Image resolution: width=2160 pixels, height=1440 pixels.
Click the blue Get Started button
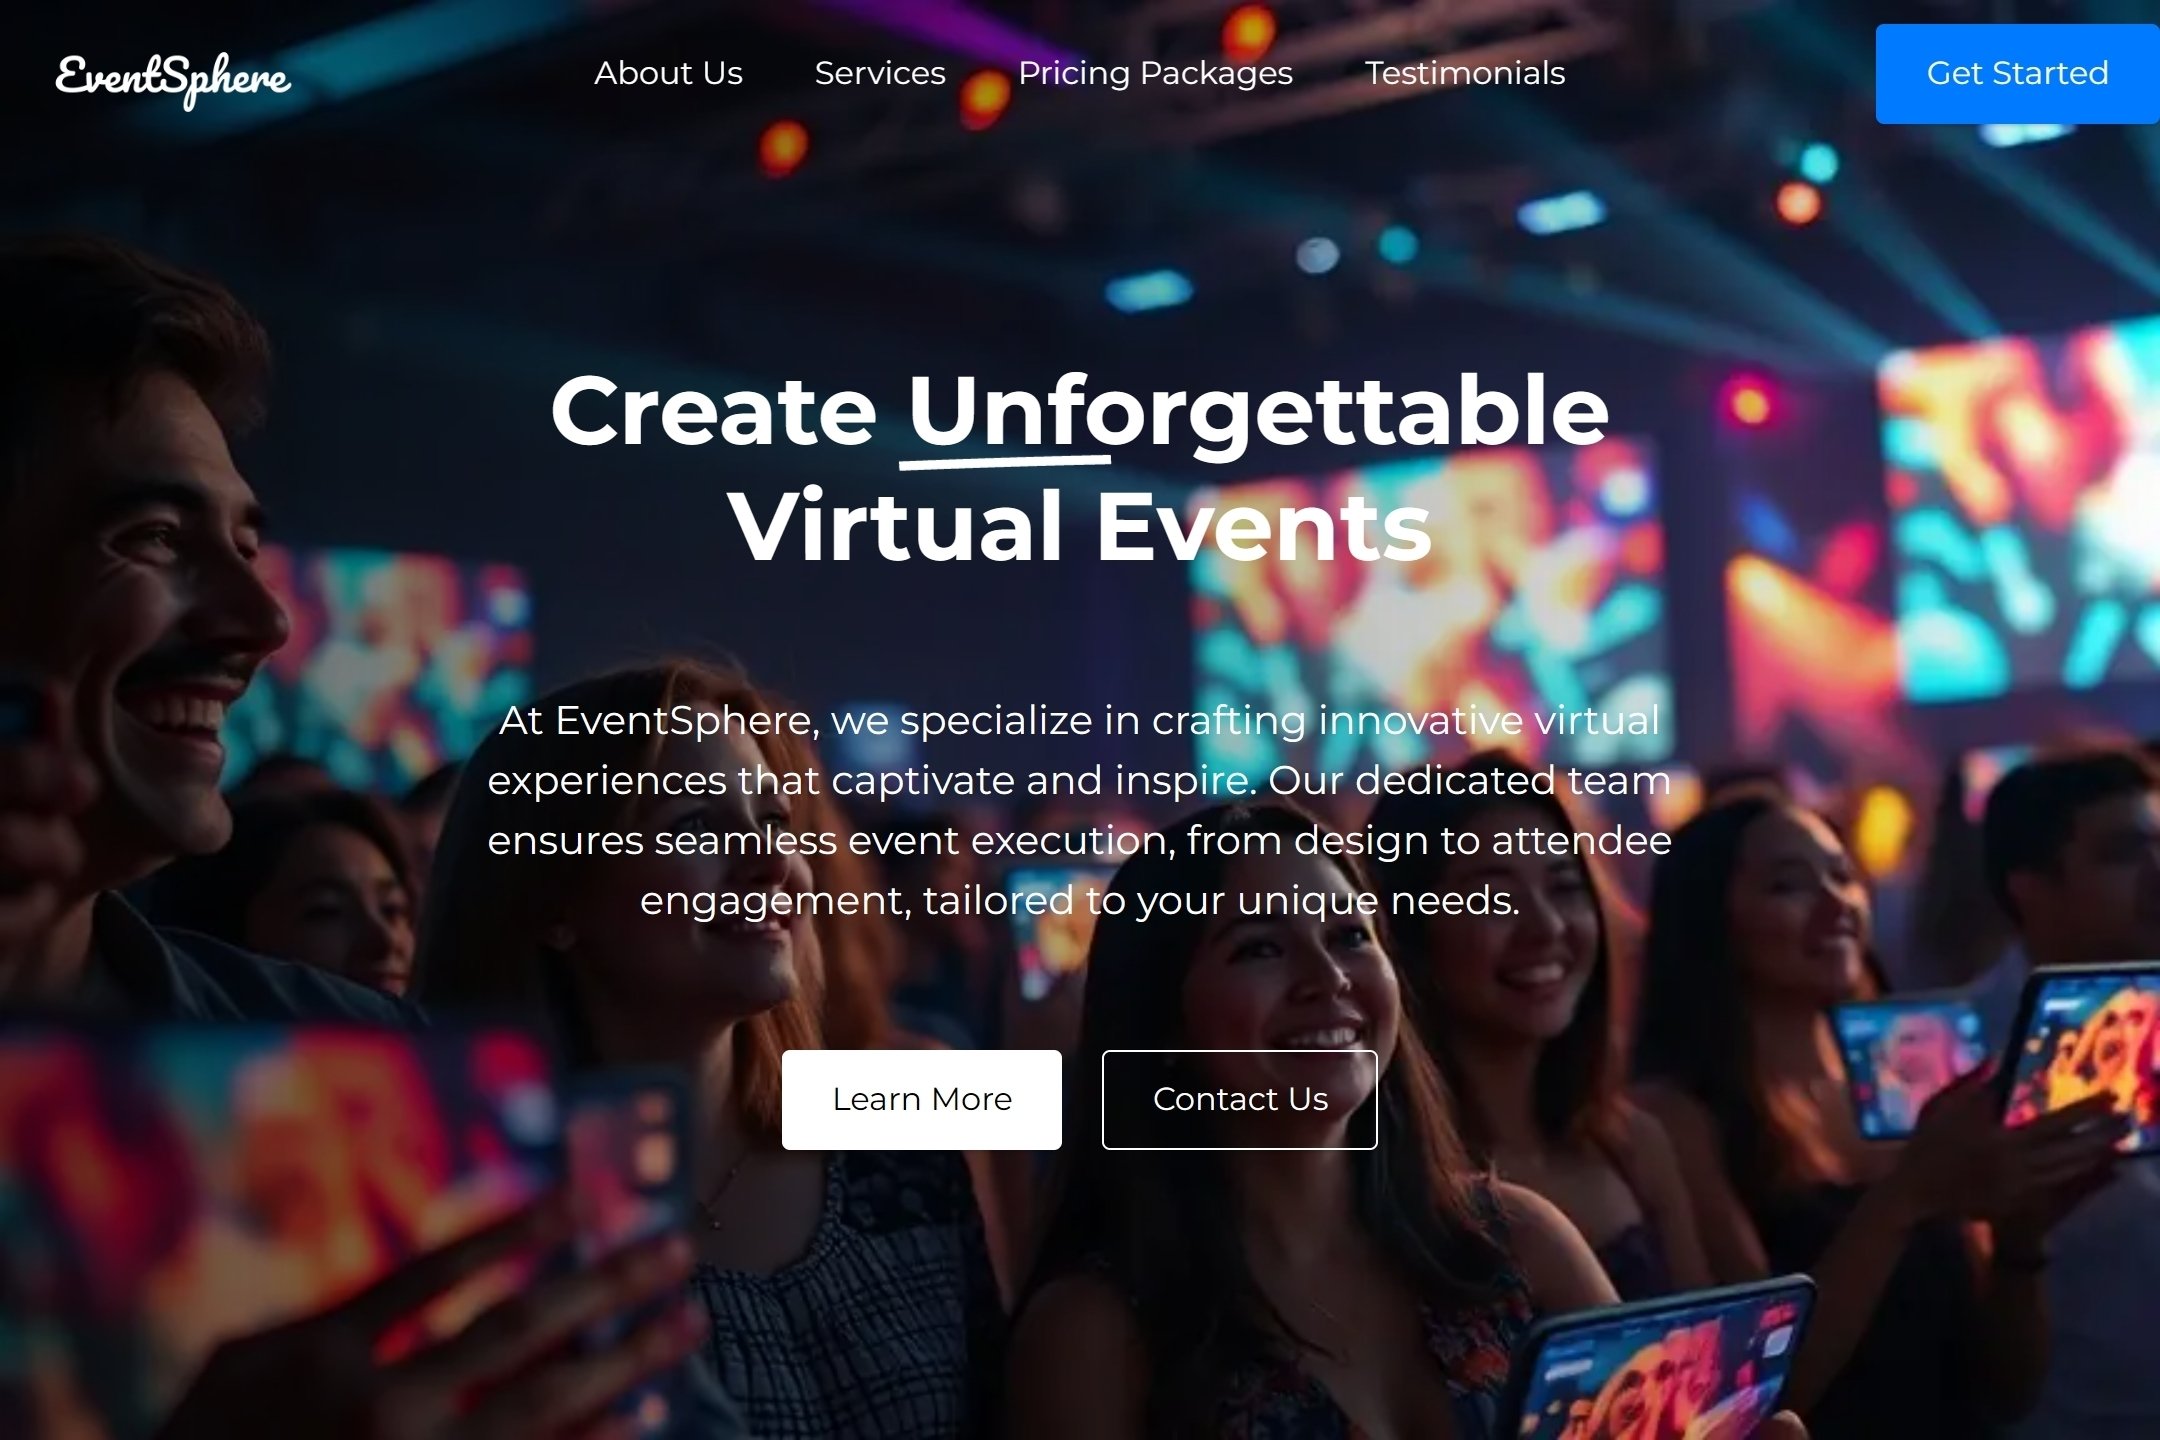click(x=2017, y=74)
